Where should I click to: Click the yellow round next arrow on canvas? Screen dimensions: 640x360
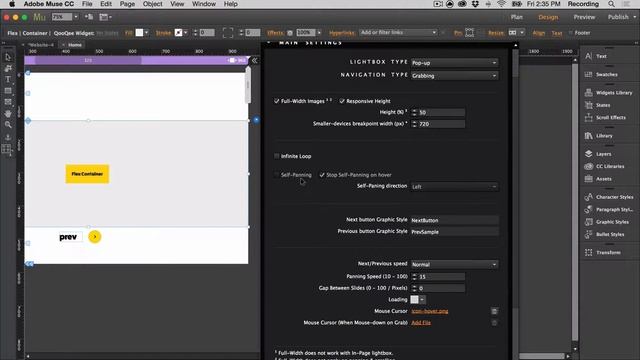tap(95, 237)
